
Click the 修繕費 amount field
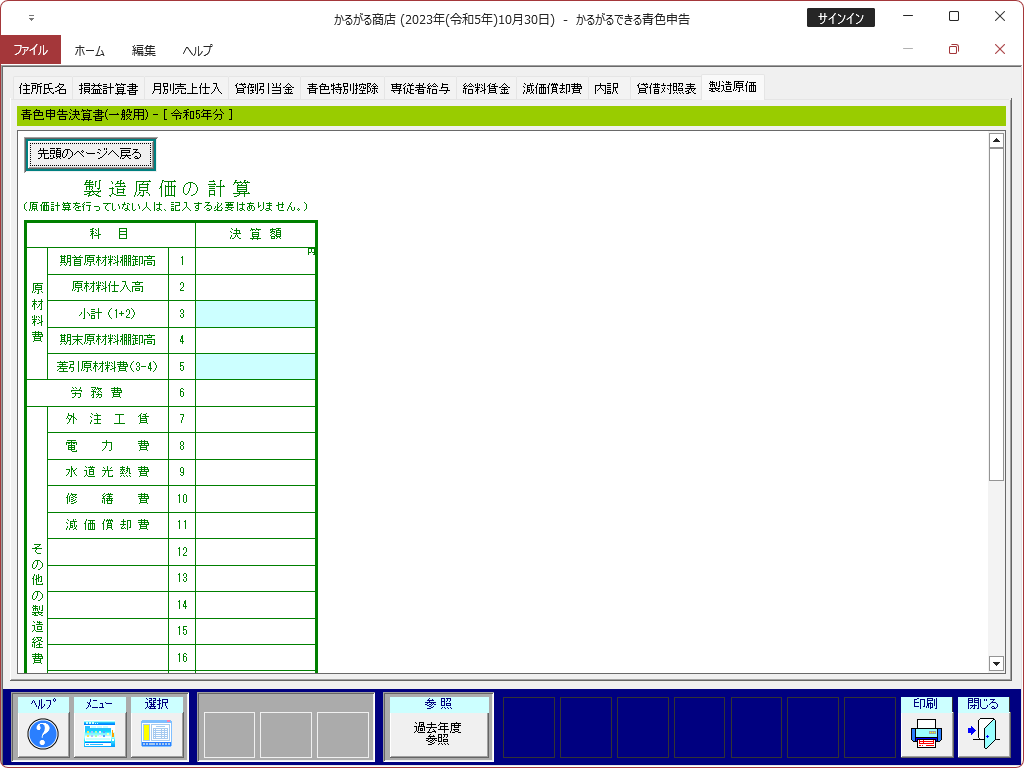point(255,499)
